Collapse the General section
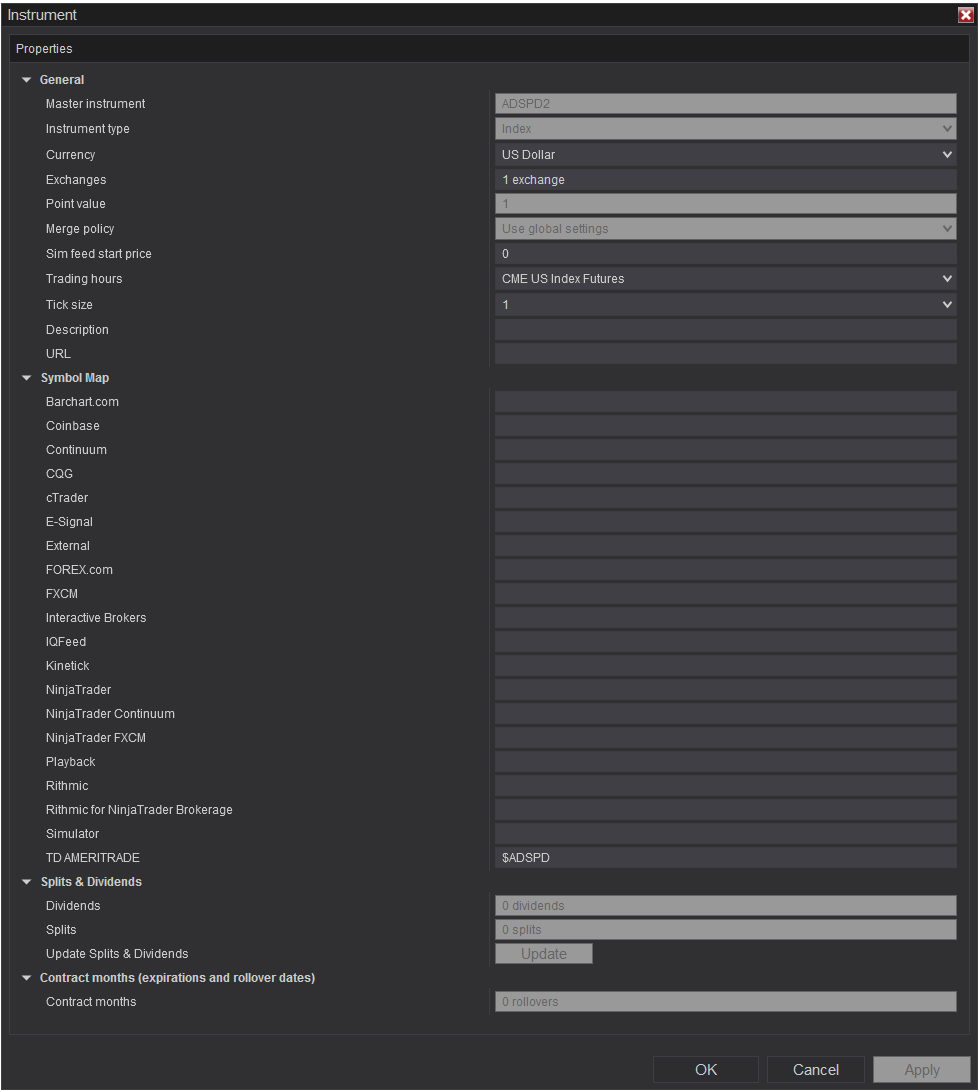This screenshot has width=979, height=1092. pyautogui.click(x=27, y=80)
